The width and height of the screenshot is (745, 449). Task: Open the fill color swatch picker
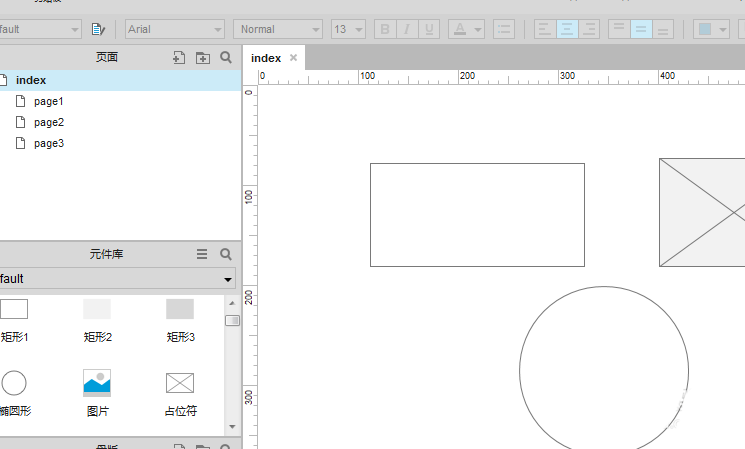705,29
